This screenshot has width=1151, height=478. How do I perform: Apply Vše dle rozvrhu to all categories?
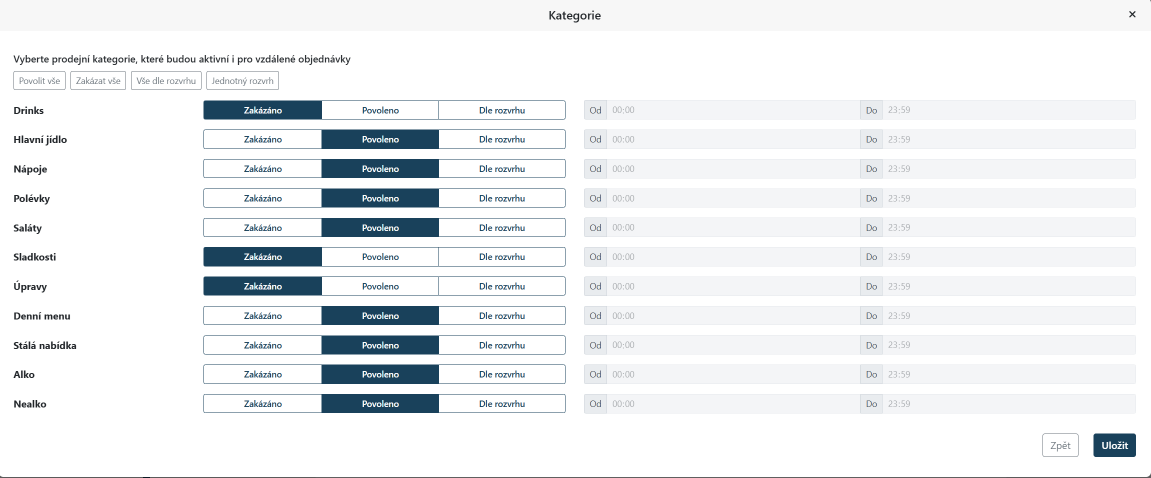pyautogui.click(x=166, y=81)
